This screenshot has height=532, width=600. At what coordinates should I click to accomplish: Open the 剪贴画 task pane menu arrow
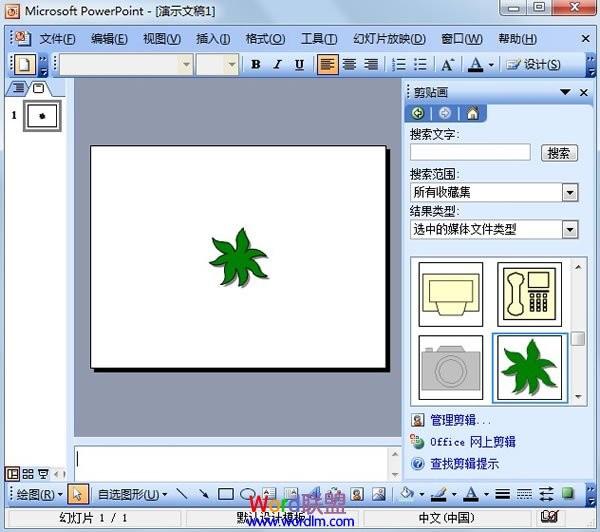click(x=565, y=92)
